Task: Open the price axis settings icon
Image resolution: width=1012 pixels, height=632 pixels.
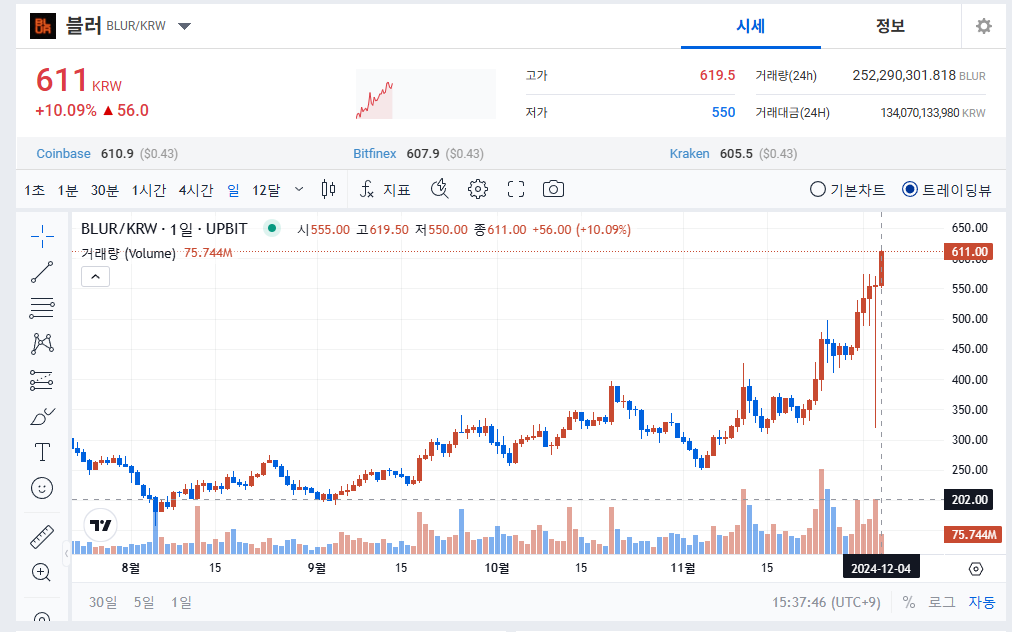Action: [976, 569]
